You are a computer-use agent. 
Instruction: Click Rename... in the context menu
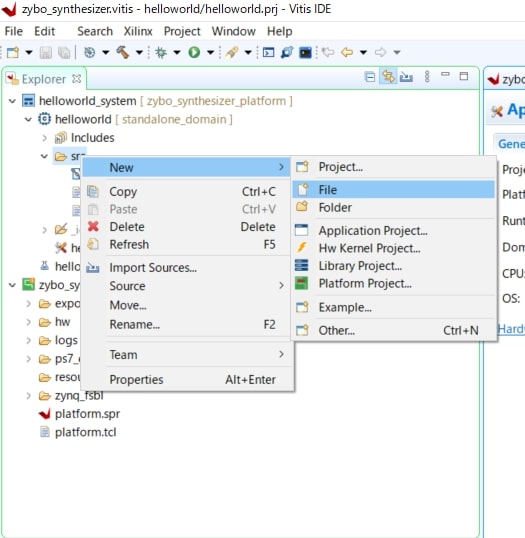(x=186, y=325)
